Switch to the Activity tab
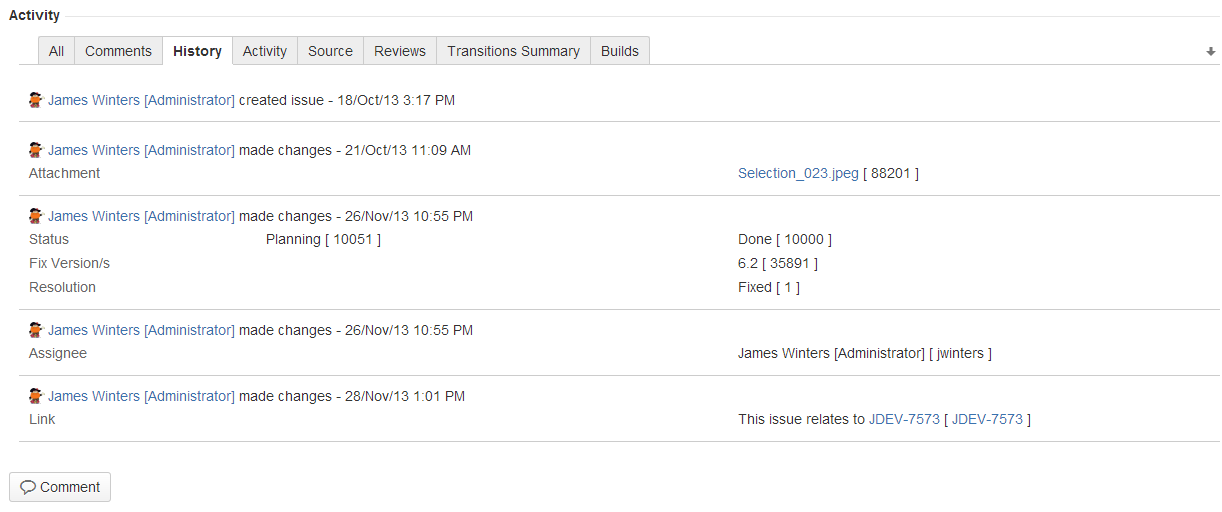The height and width of the screenshot is (512, 1222). (x=265, y=51)
